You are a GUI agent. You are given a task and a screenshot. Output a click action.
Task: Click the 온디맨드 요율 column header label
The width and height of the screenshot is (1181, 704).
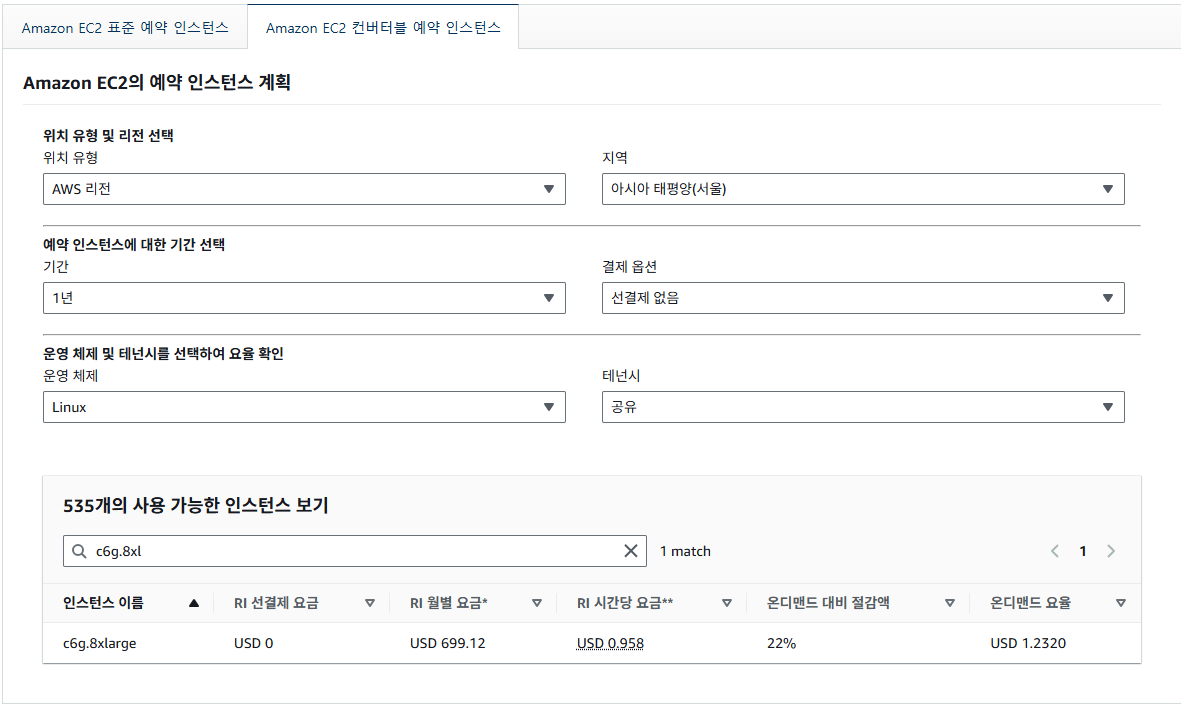pyautogui.click(x=1030, y=603)
